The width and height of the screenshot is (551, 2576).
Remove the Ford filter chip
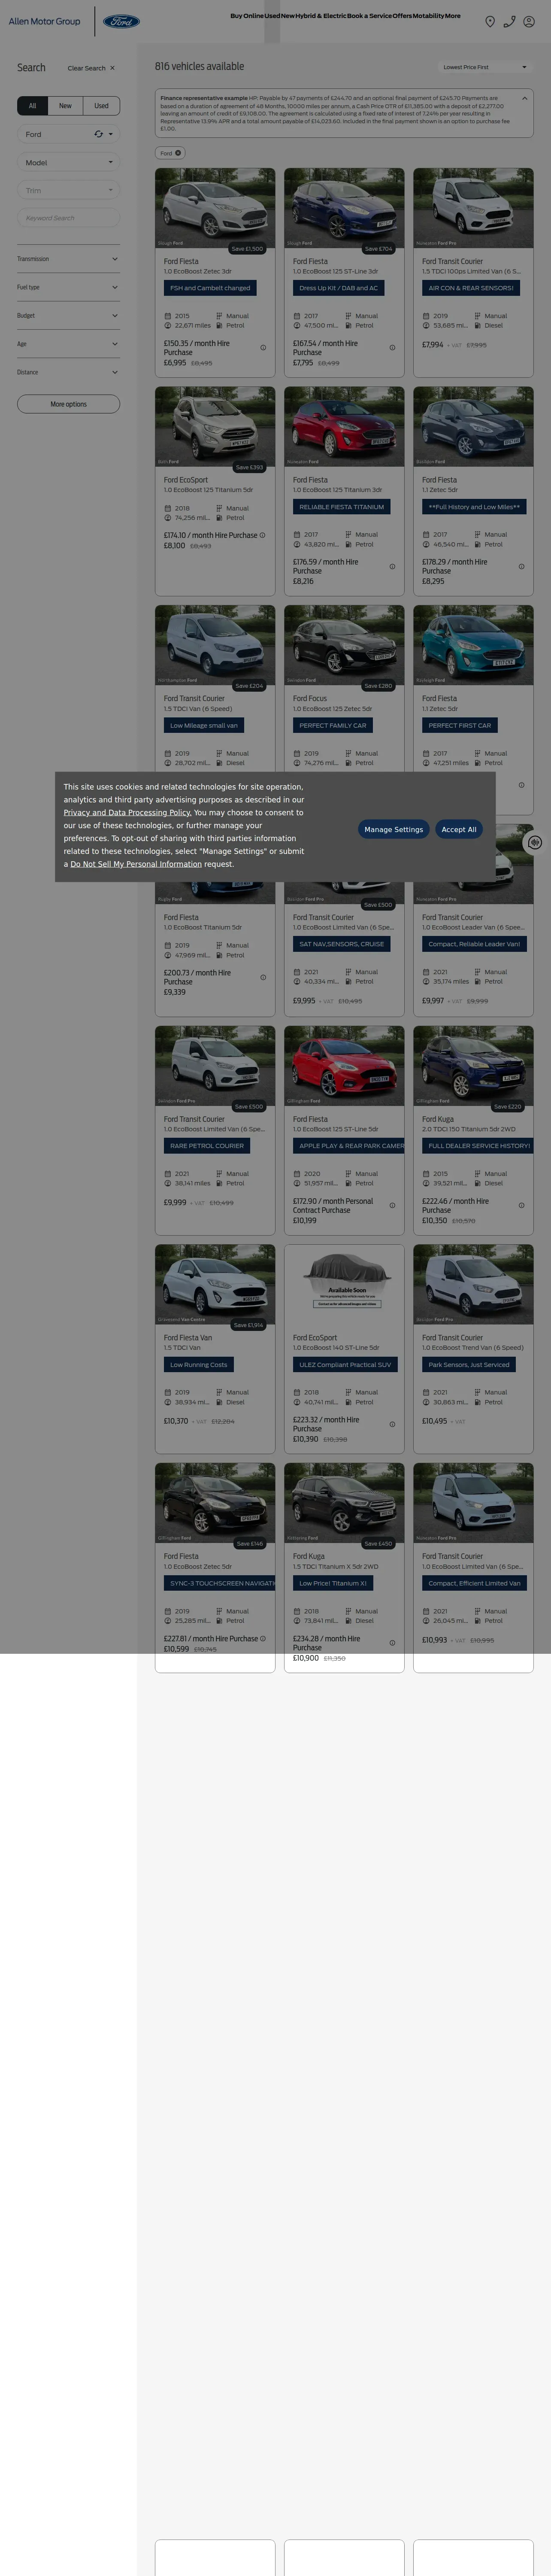[x=178, y=153]
